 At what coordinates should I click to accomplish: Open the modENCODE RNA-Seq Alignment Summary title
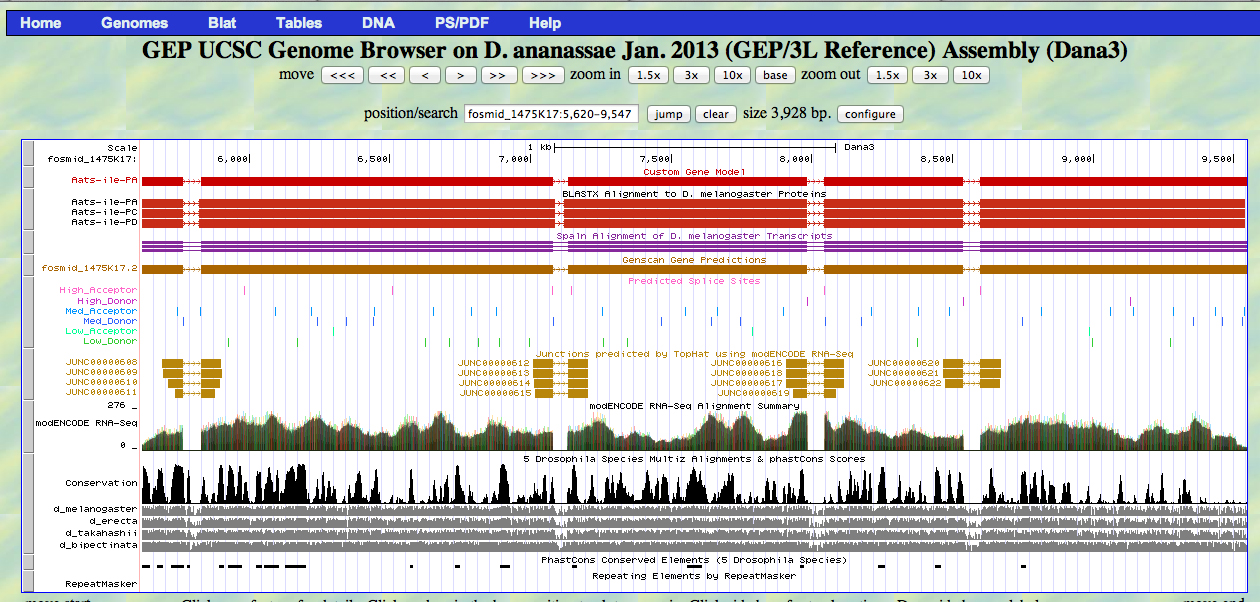pos(694,405)
